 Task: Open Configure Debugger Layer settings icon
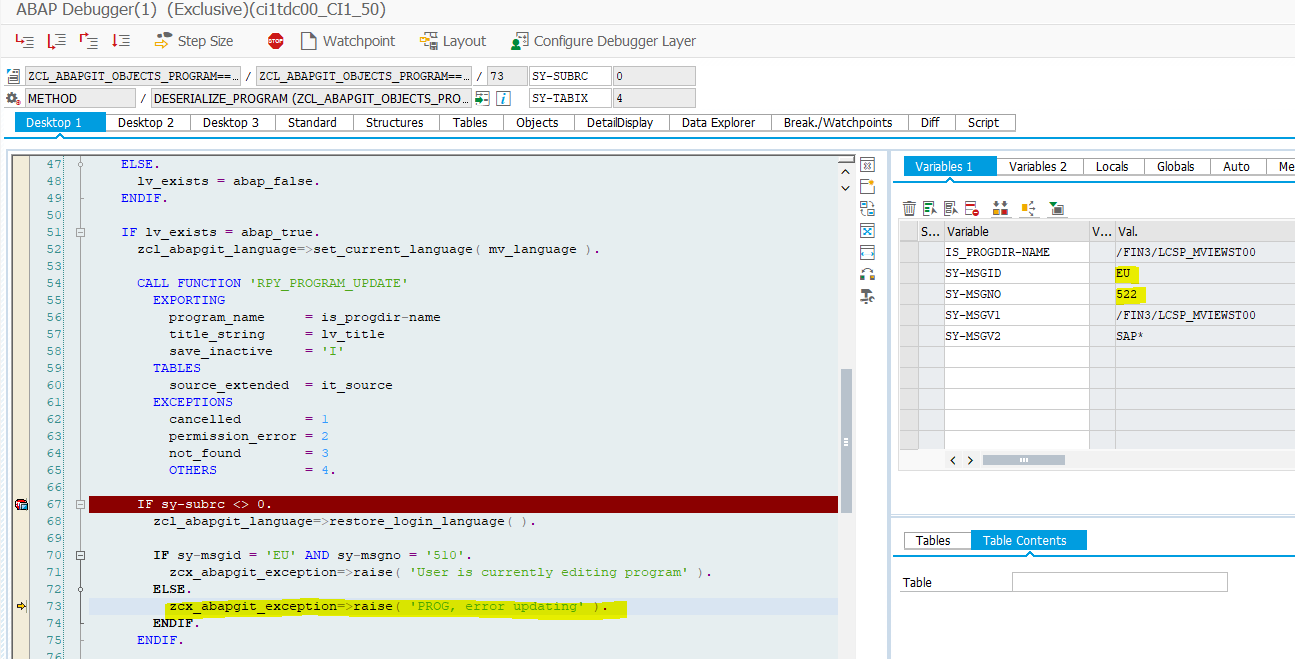[519, 41]
